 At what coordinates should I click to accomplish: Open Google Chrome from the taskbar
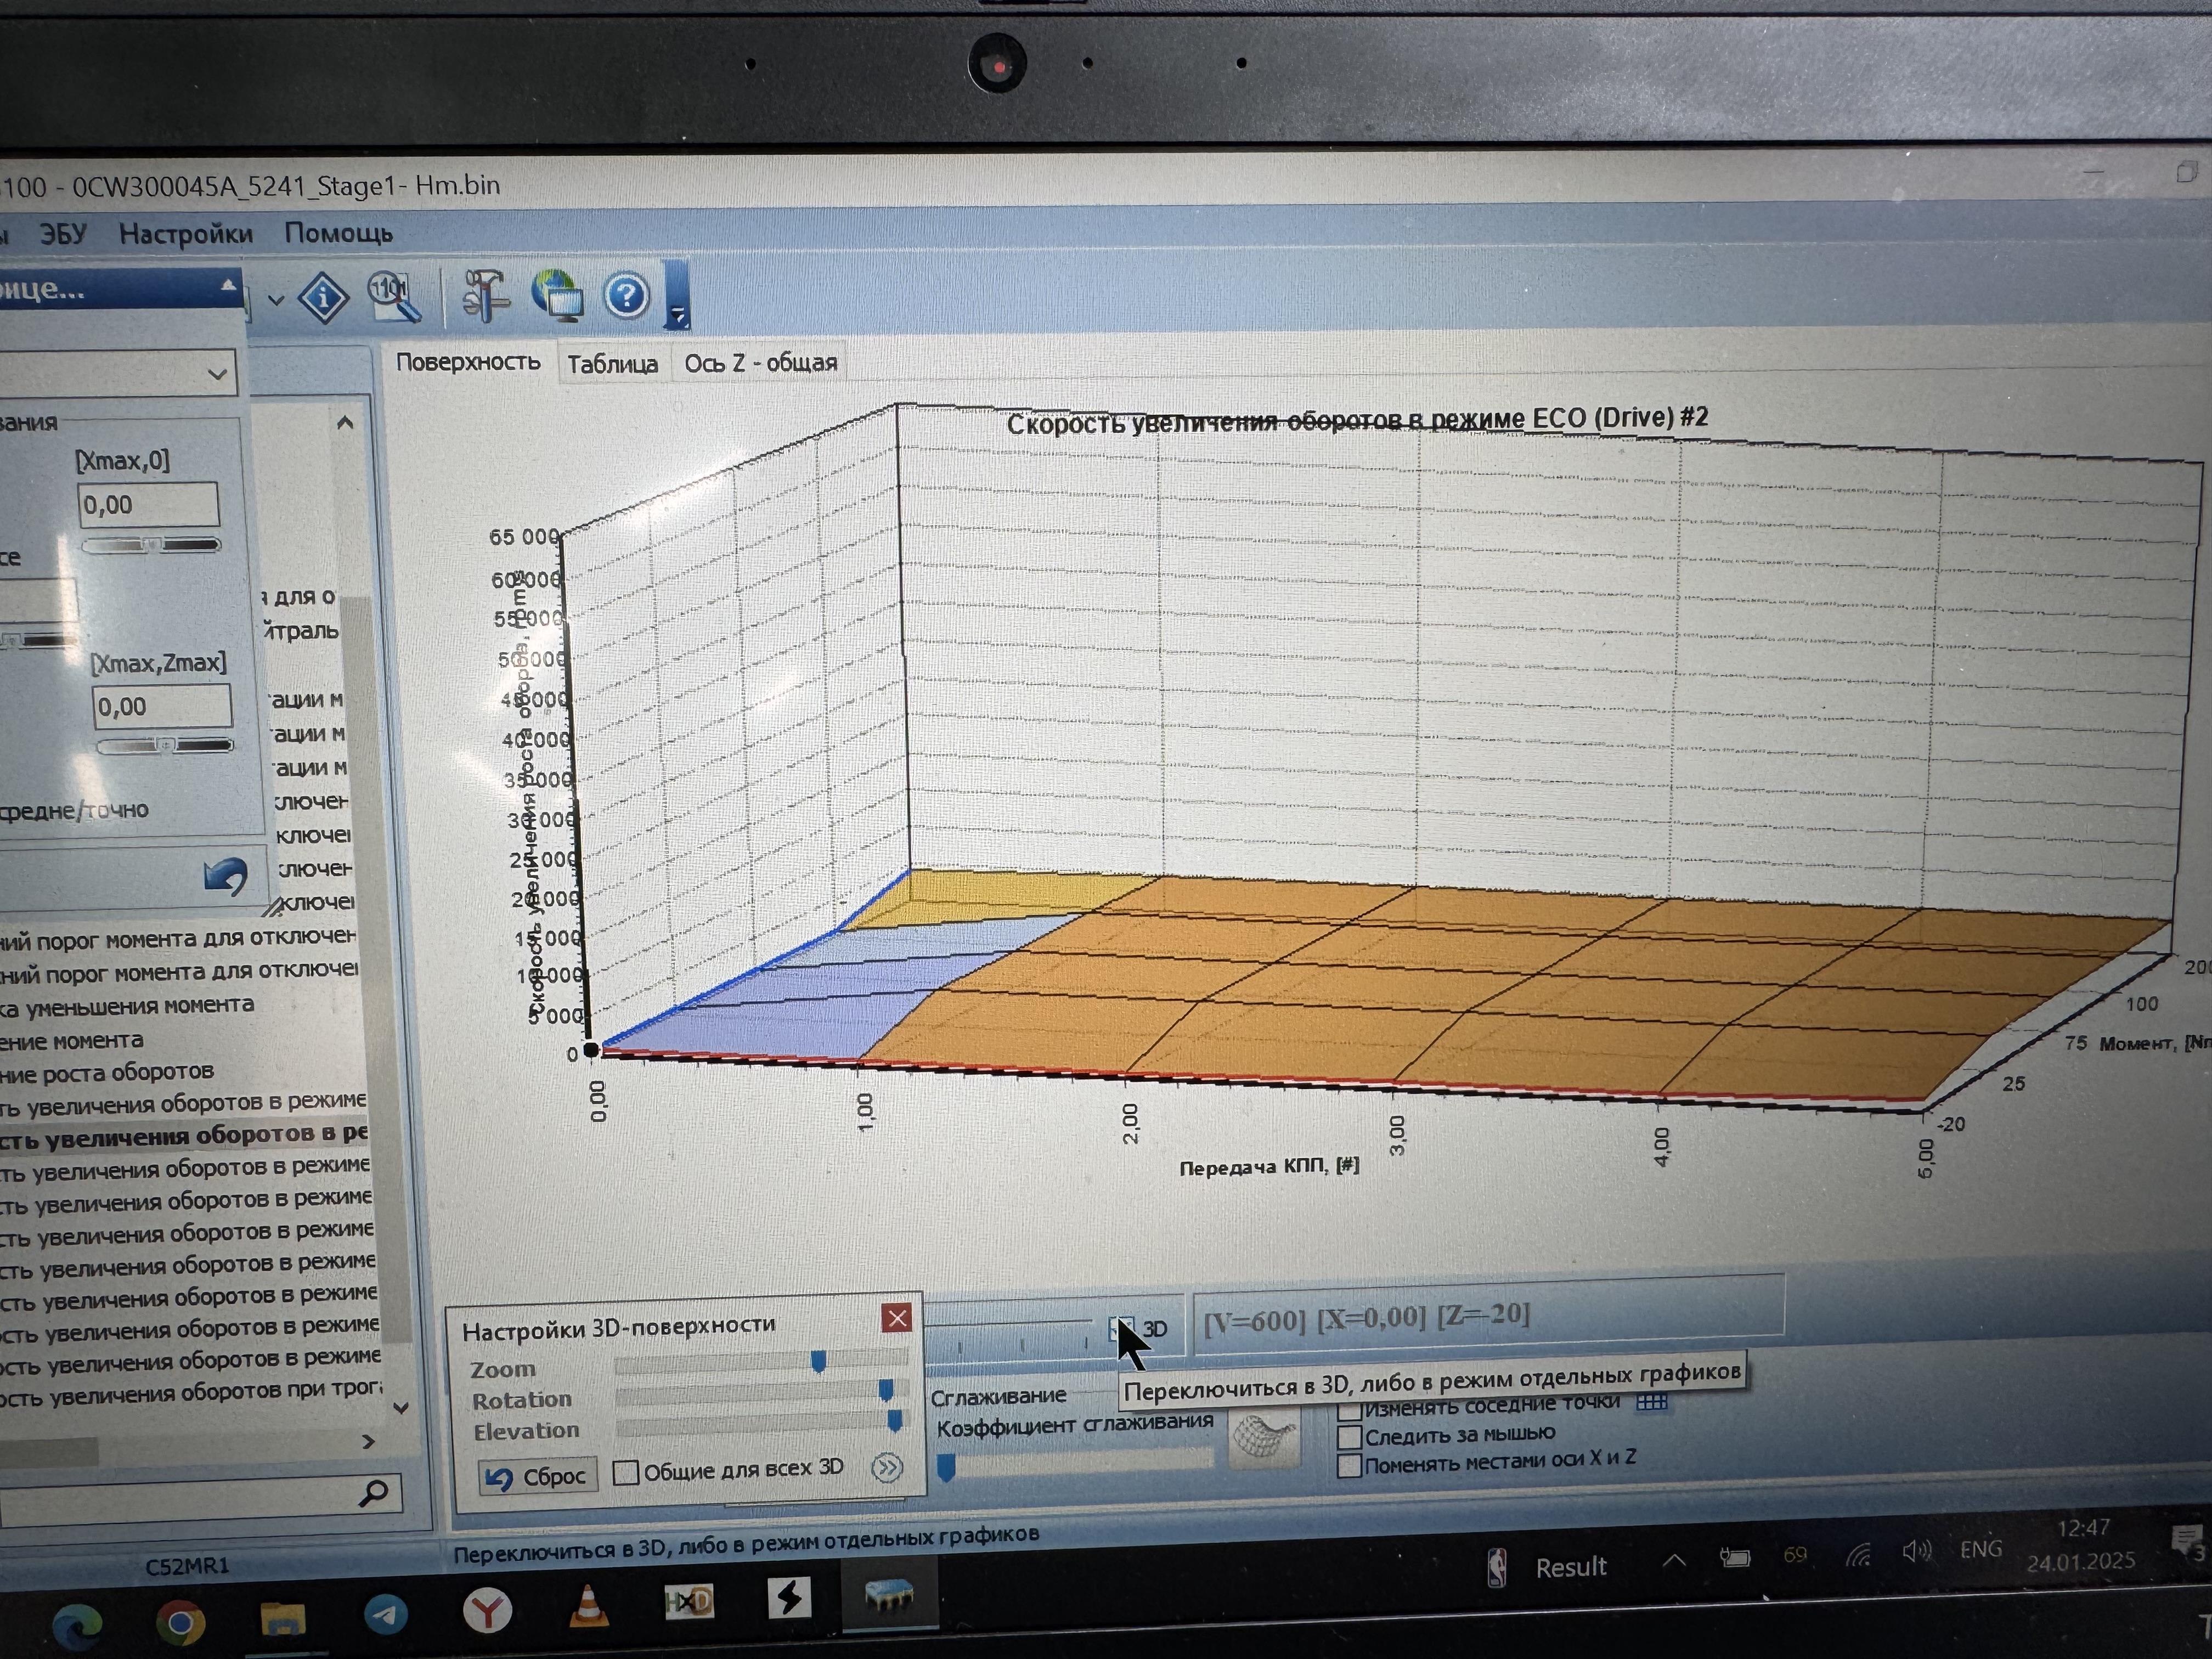(180, 1622)
